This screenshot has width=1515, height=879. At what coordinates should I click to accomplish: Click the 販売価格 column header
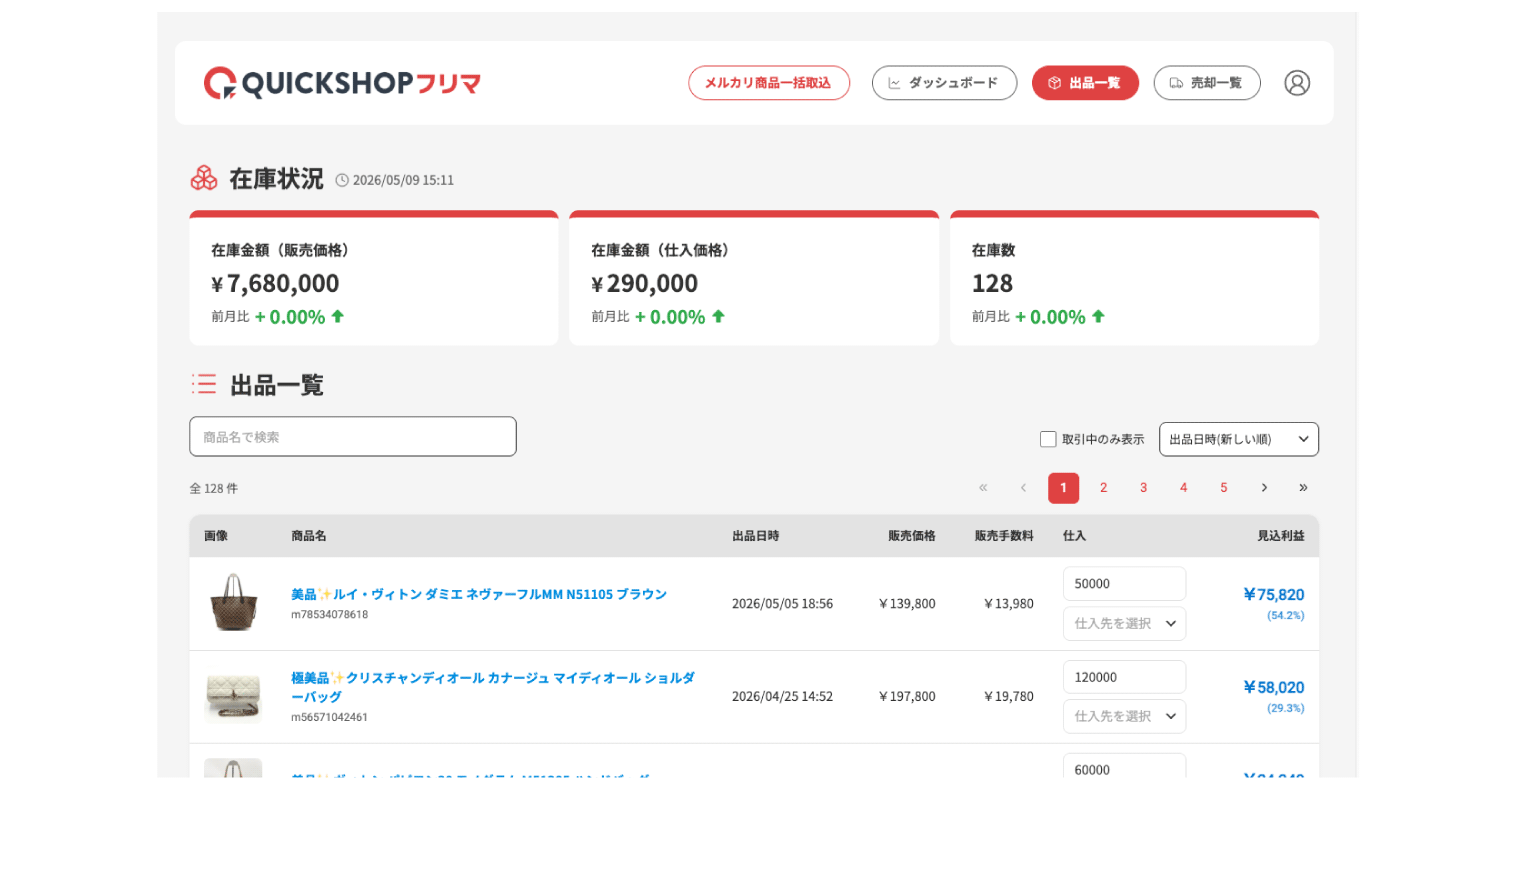coord(912,536)
